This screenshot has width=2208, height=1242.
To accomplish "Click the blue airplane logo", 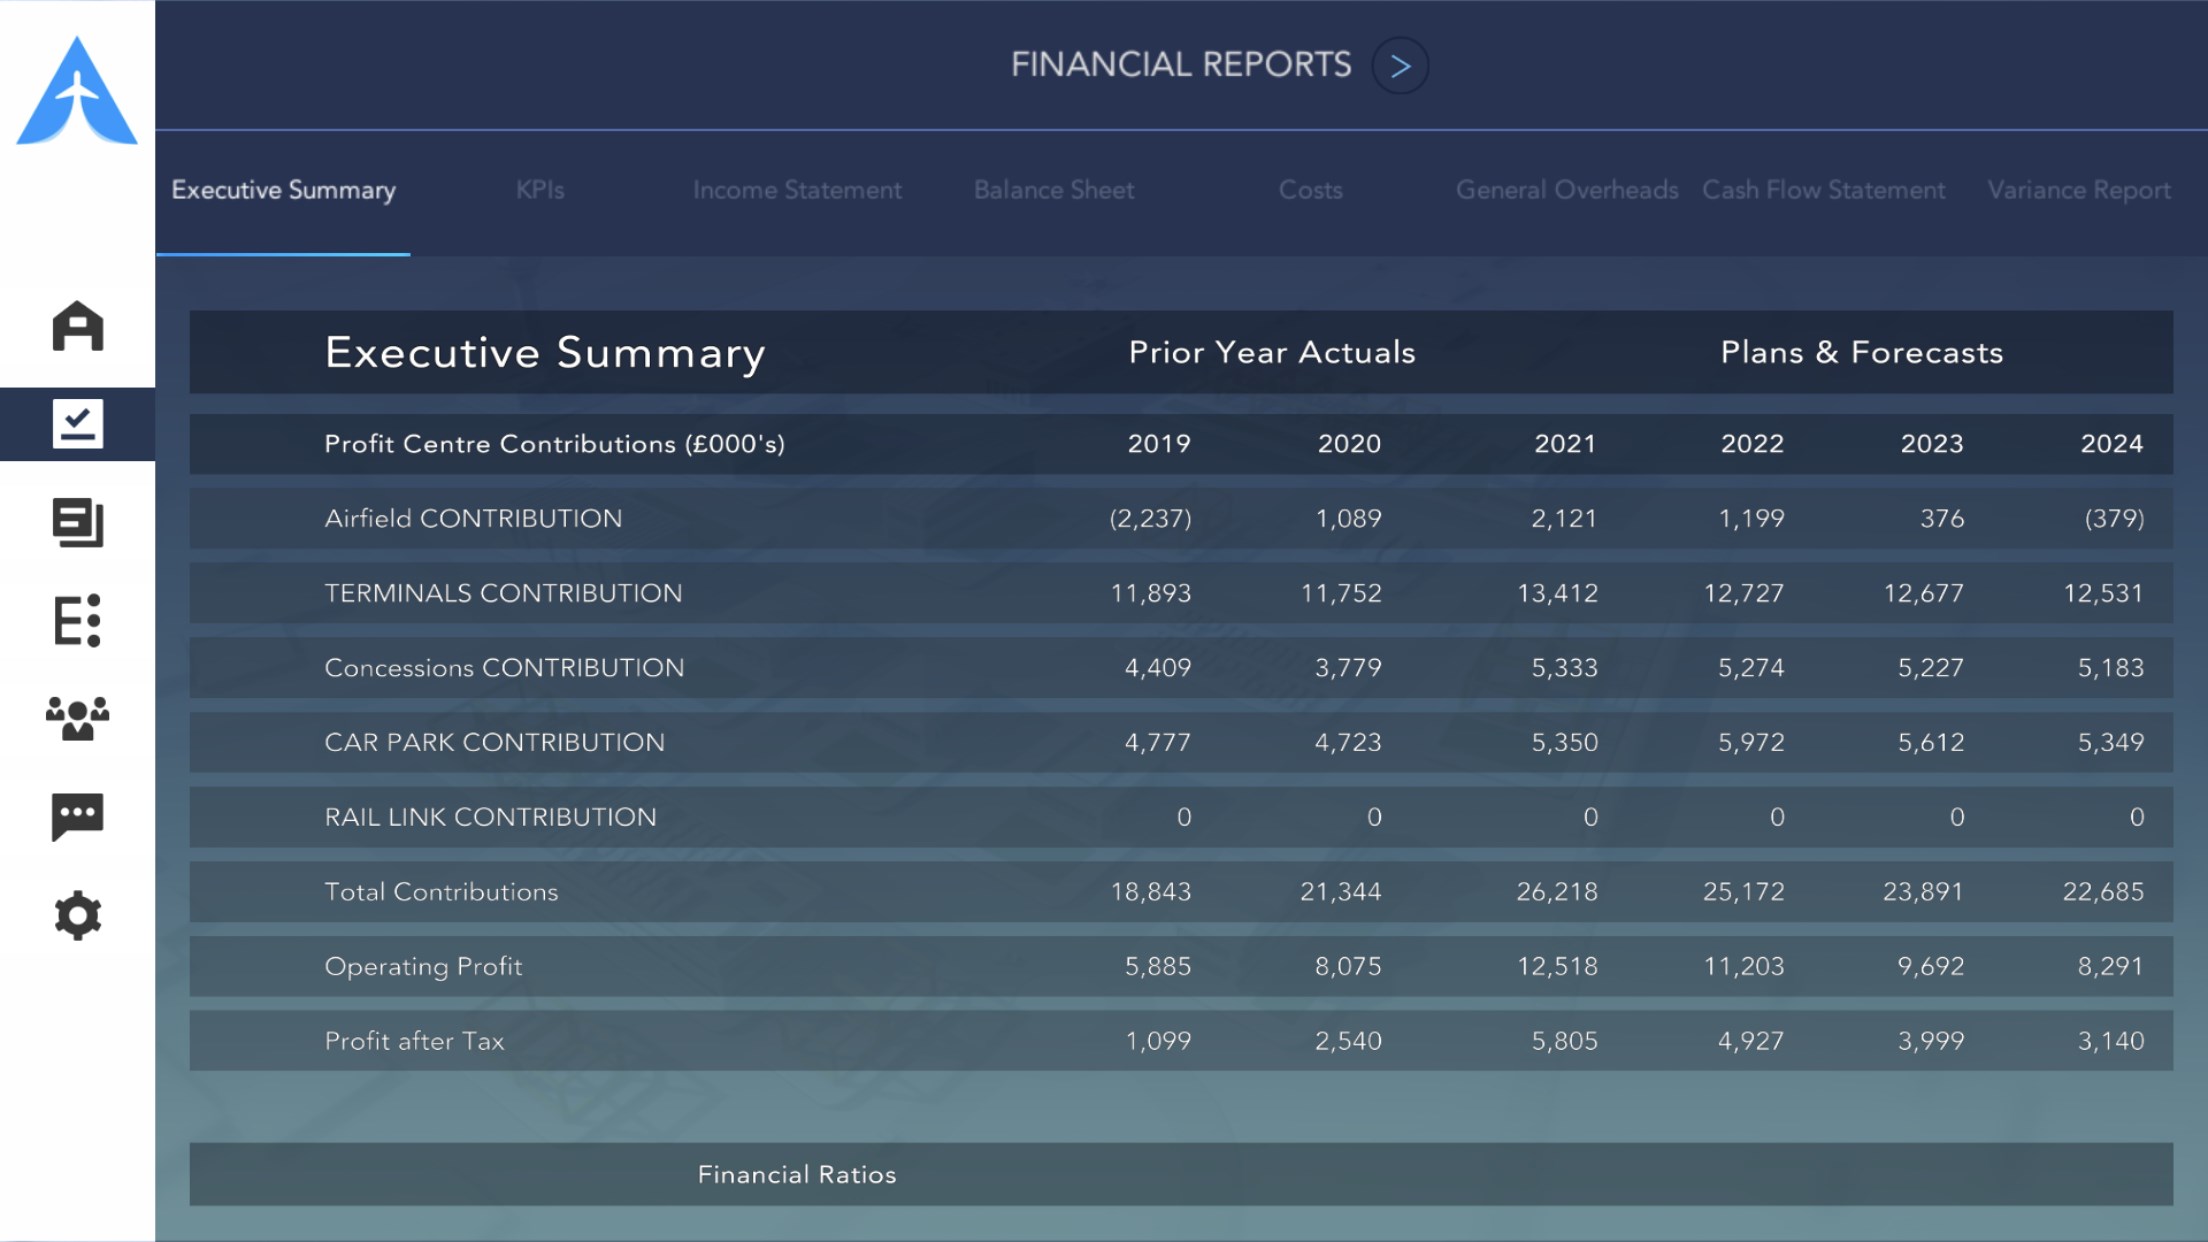I will pyautogui.click(x=77, y=92).
